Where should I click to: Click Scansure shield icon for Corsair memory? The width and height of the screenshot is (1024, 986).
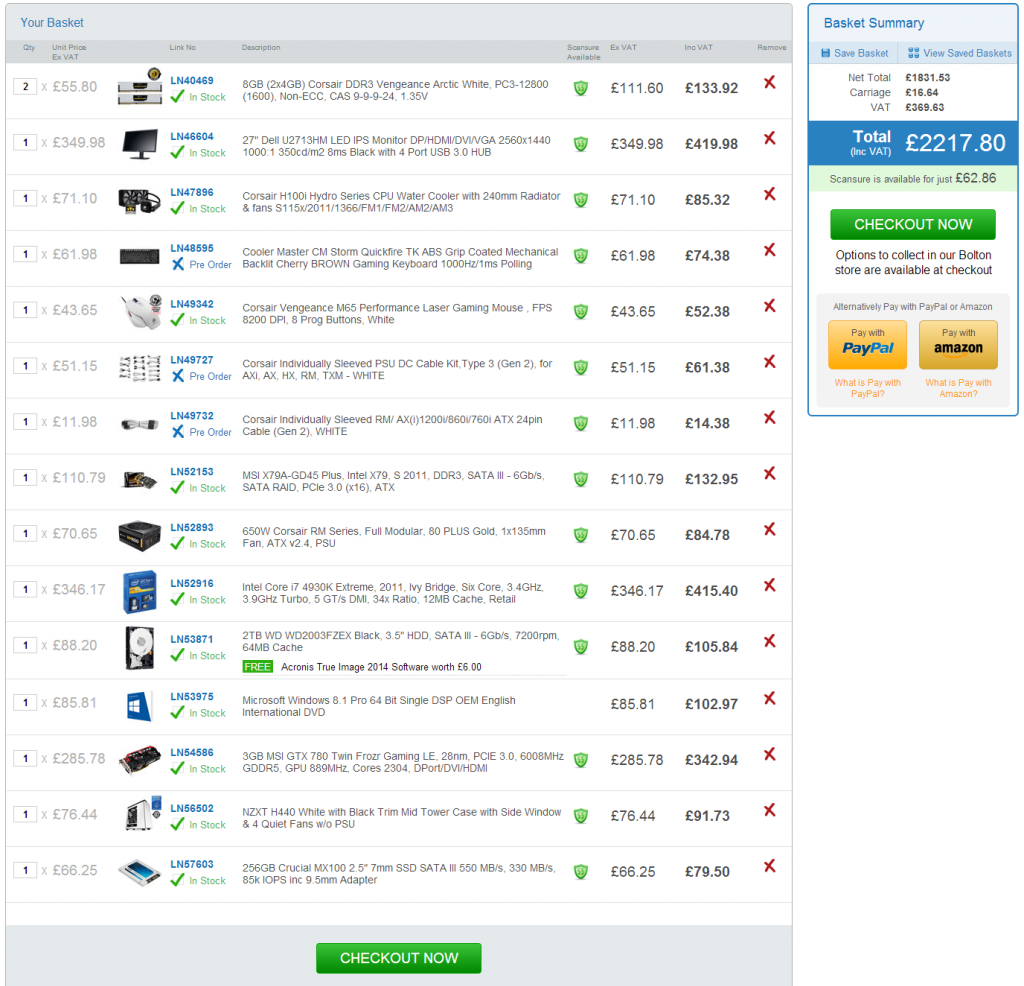[581, 88]
